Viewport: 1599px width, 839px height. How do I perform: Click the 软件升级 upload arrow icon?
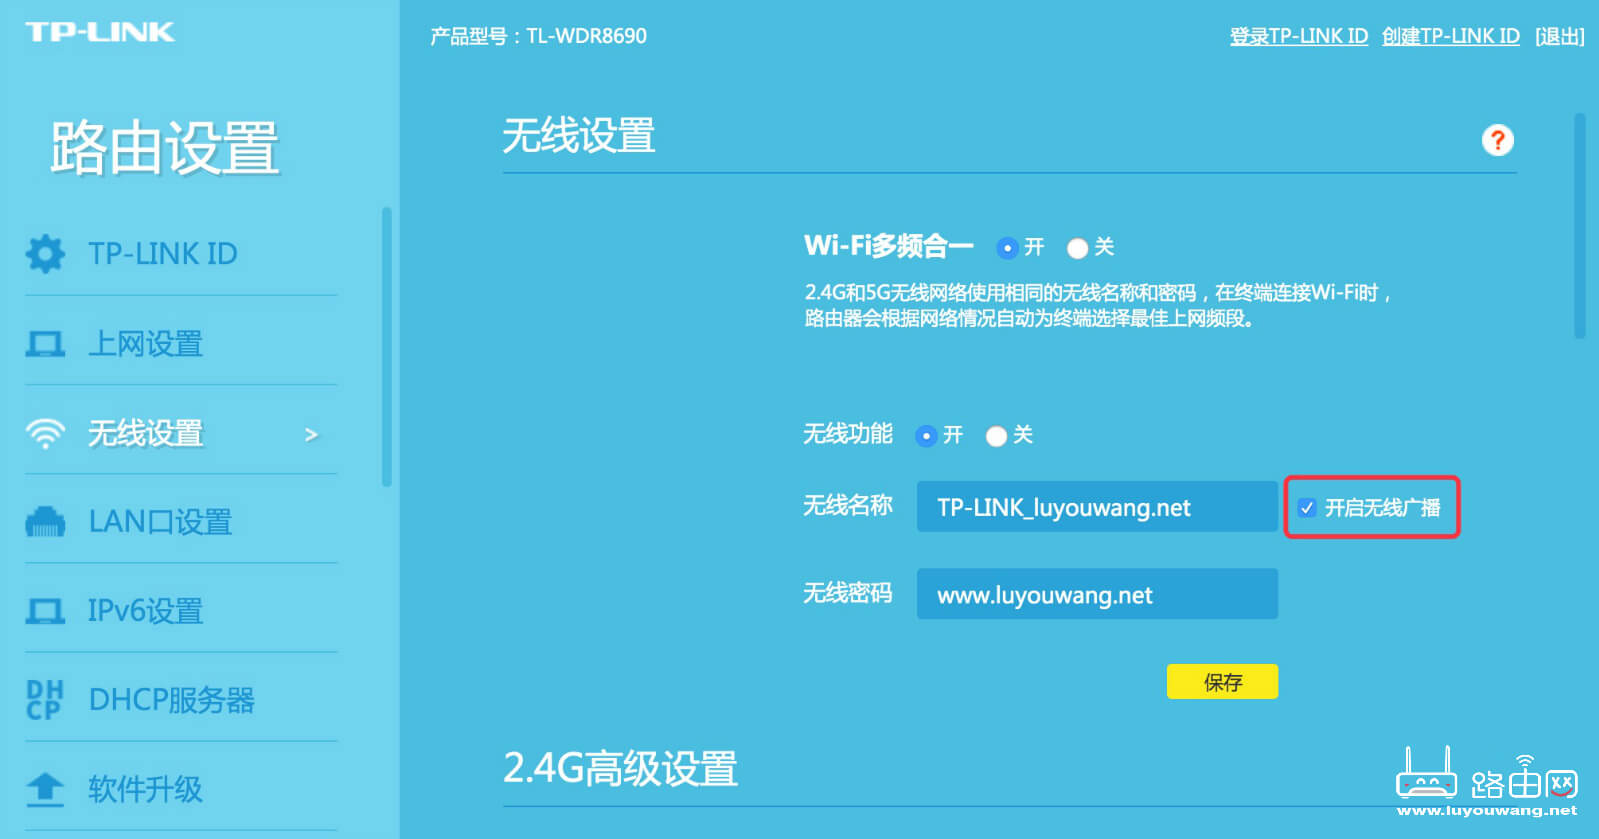pos(45,789)
